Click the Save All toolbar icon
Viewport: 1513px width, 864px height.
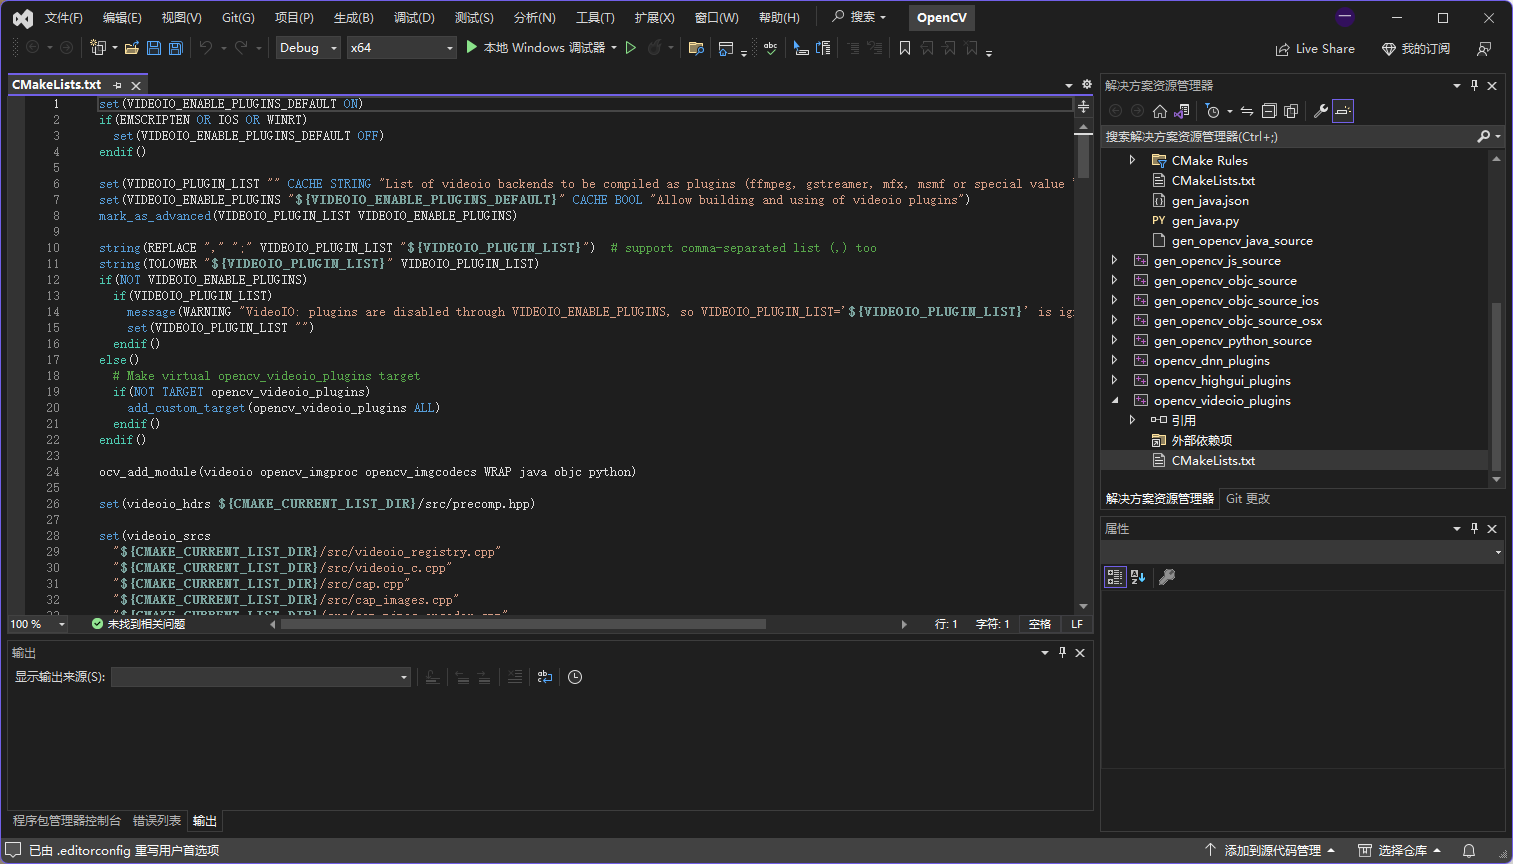click(176, 48)
